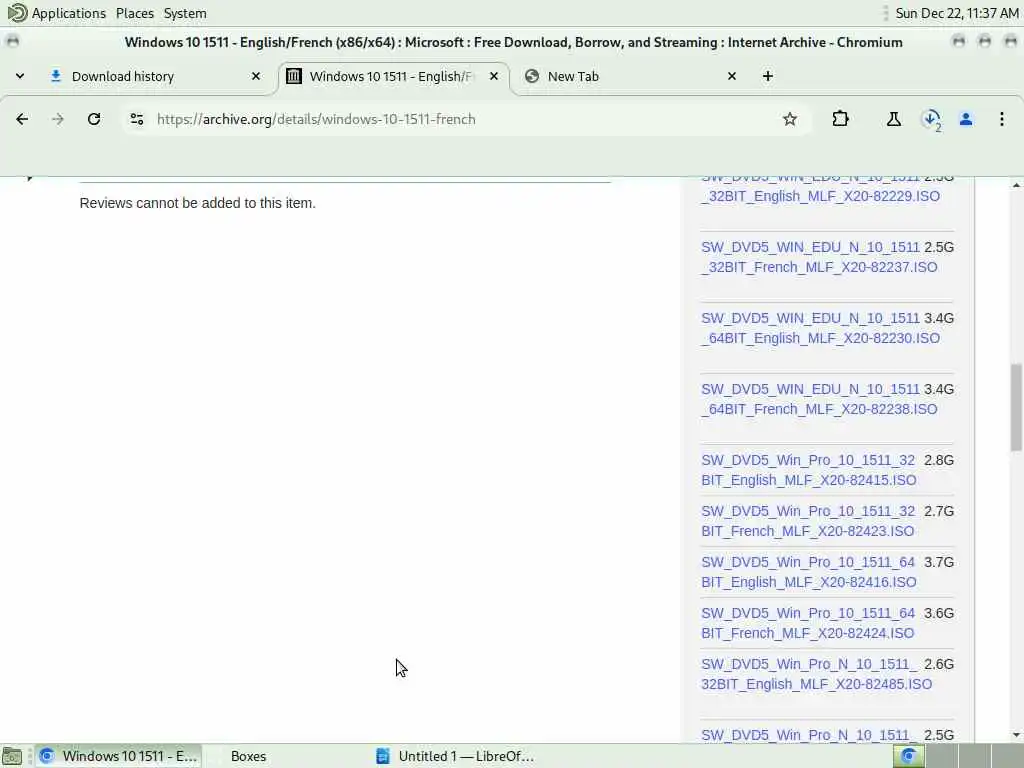Viewport: 1024px width, 768px height.
Task: Open the Applications menu
Action: click(x=69, y=13)
